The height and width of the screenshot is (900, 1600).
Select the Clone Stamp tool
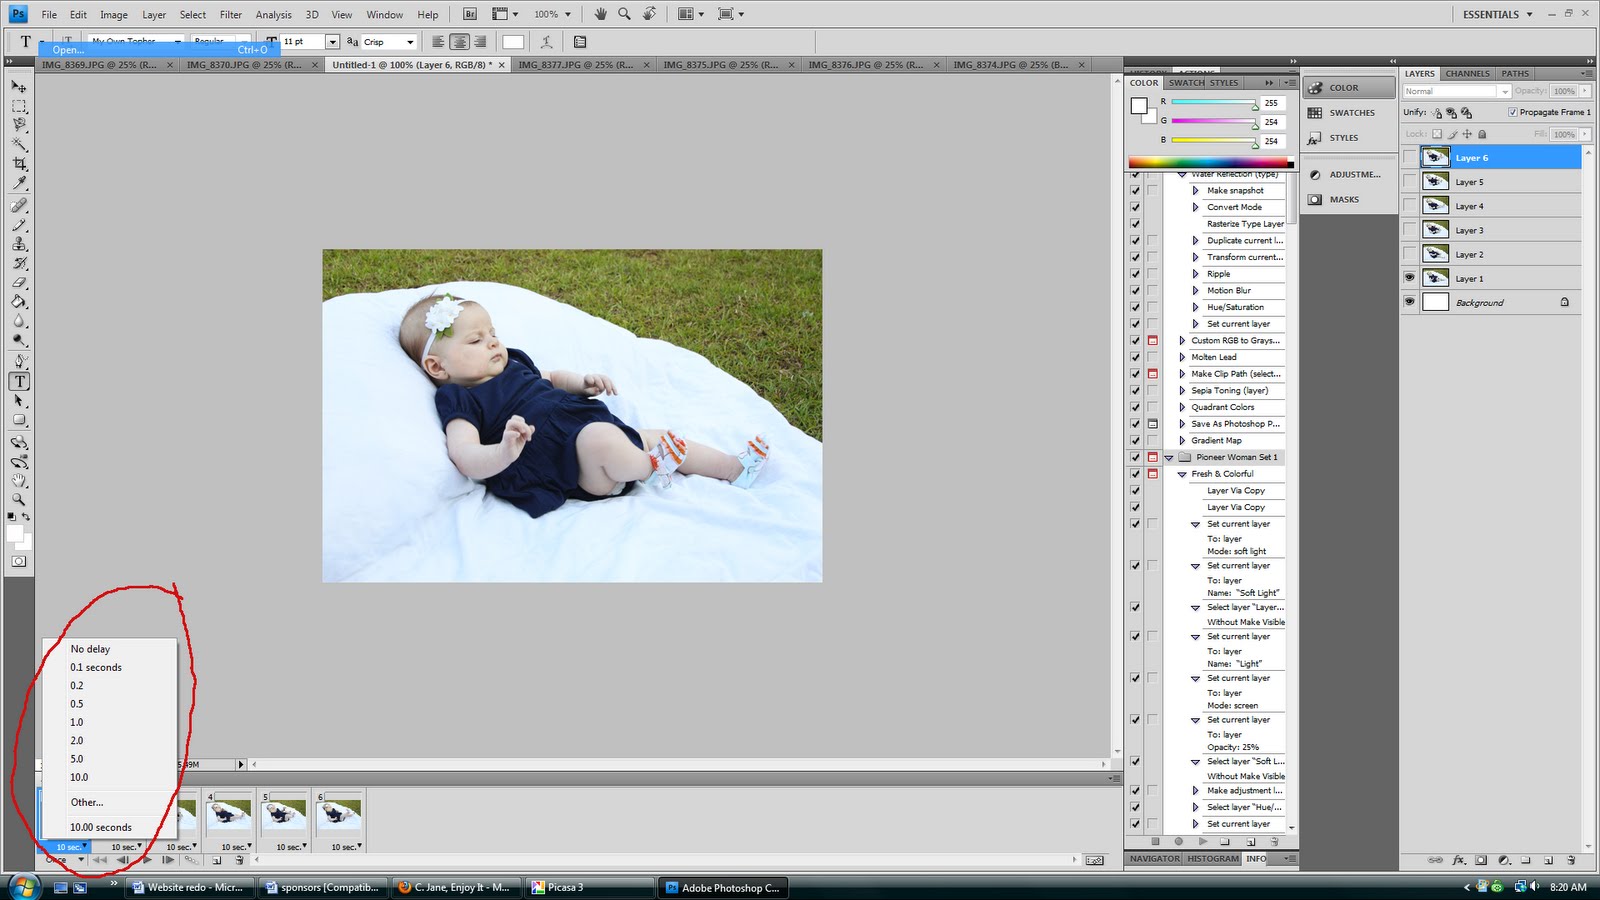click(x=19, y=244)
